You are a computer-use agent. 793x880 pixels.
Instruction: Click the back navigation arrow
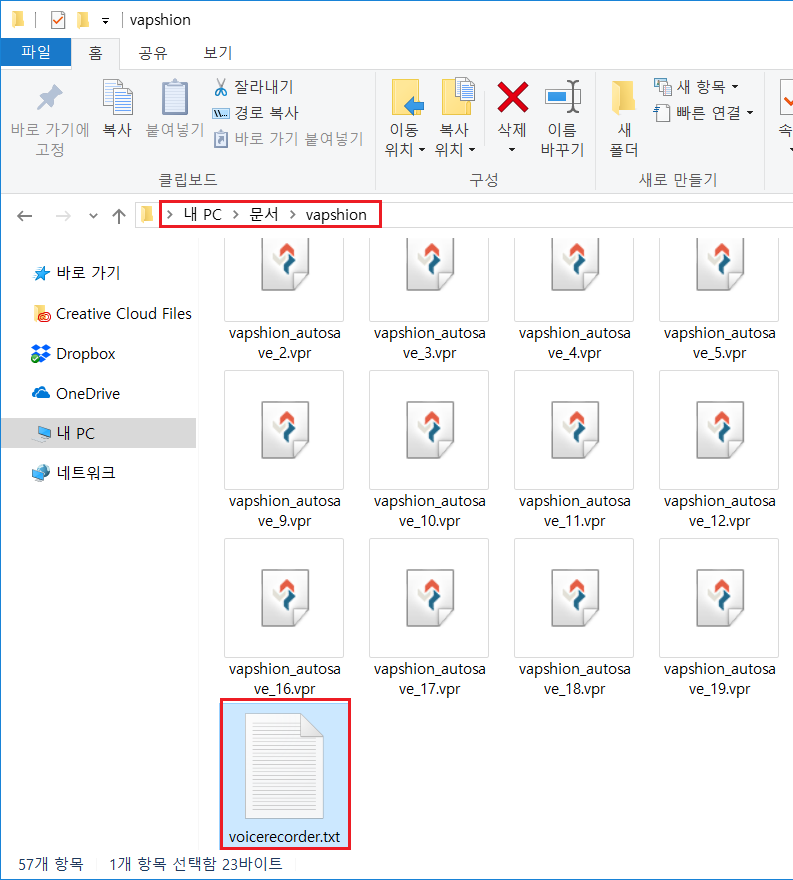(x=25, y=216)
